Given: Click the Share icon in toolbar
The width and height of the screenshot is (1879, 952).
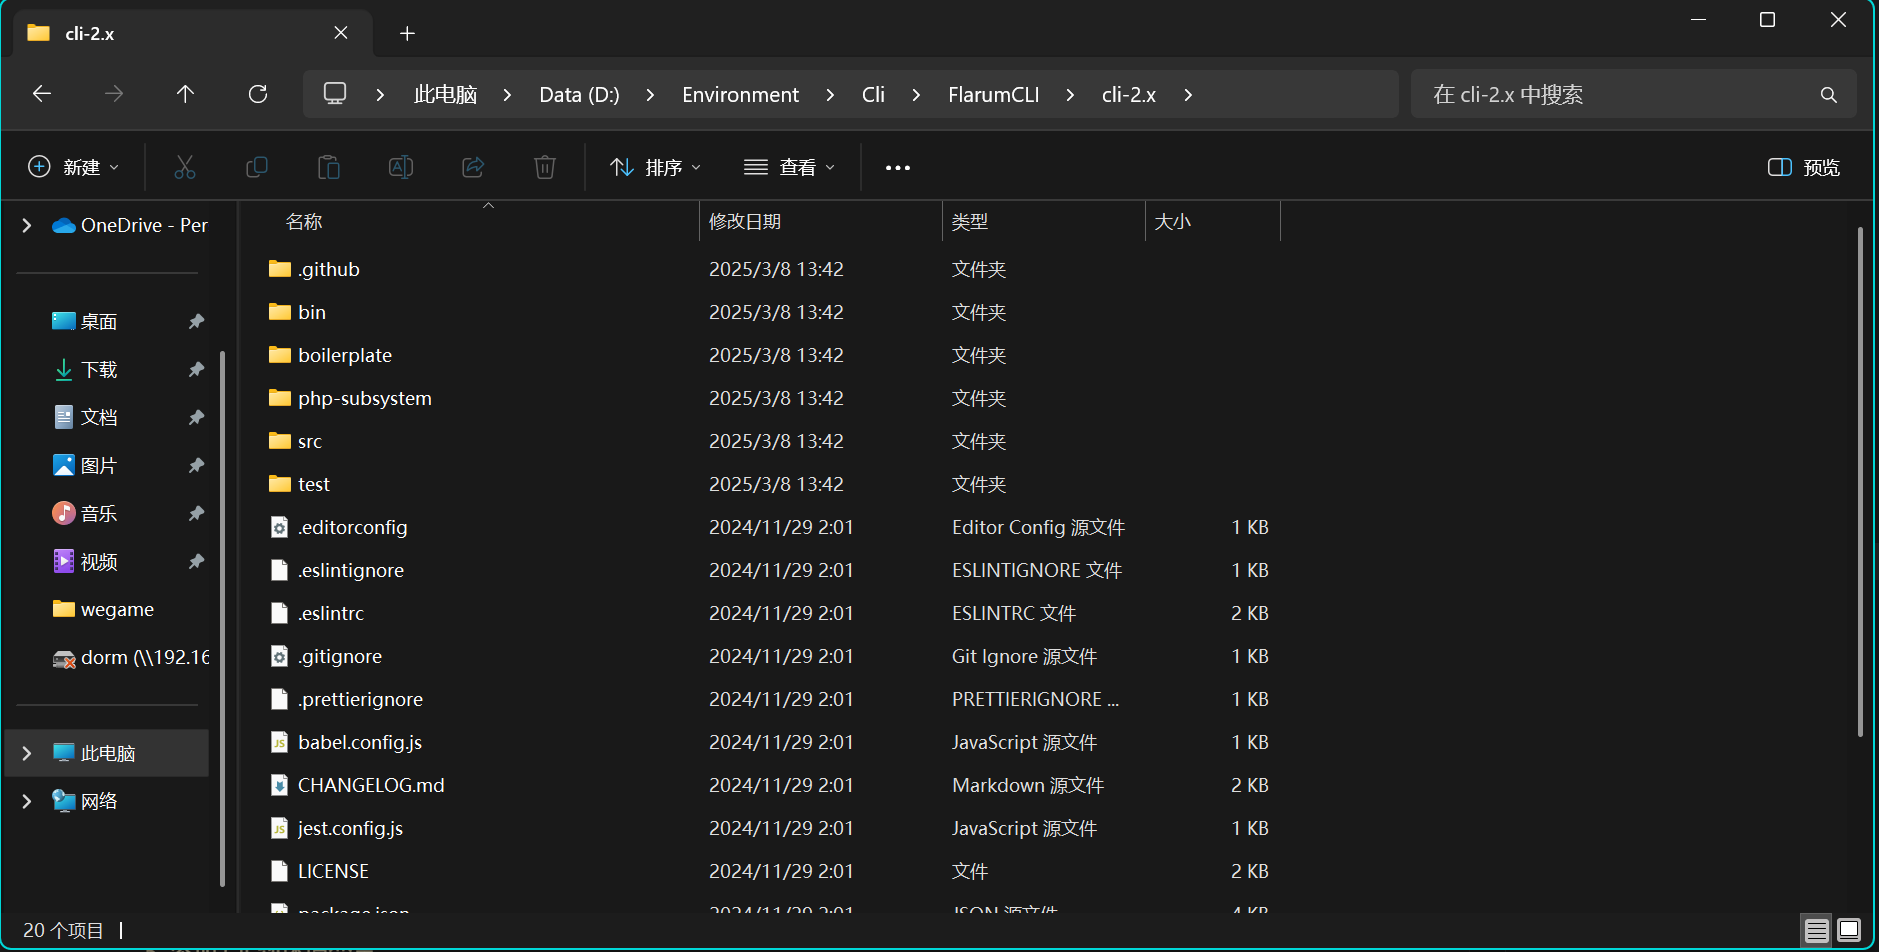Looking at the screenshot, I should coord(473,167).
